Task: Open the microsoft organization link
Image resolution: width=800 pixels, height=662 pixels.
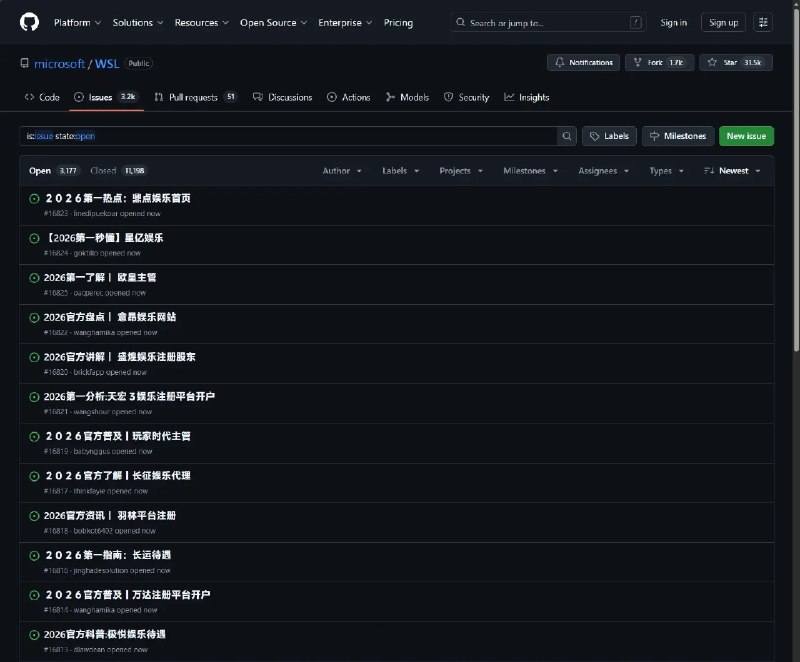Action: click(x=59, y=64)
